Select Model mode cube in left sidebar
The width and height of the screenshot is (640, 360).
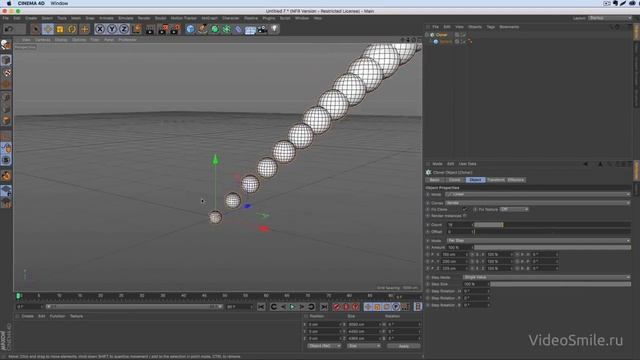(x=6, y=60)
